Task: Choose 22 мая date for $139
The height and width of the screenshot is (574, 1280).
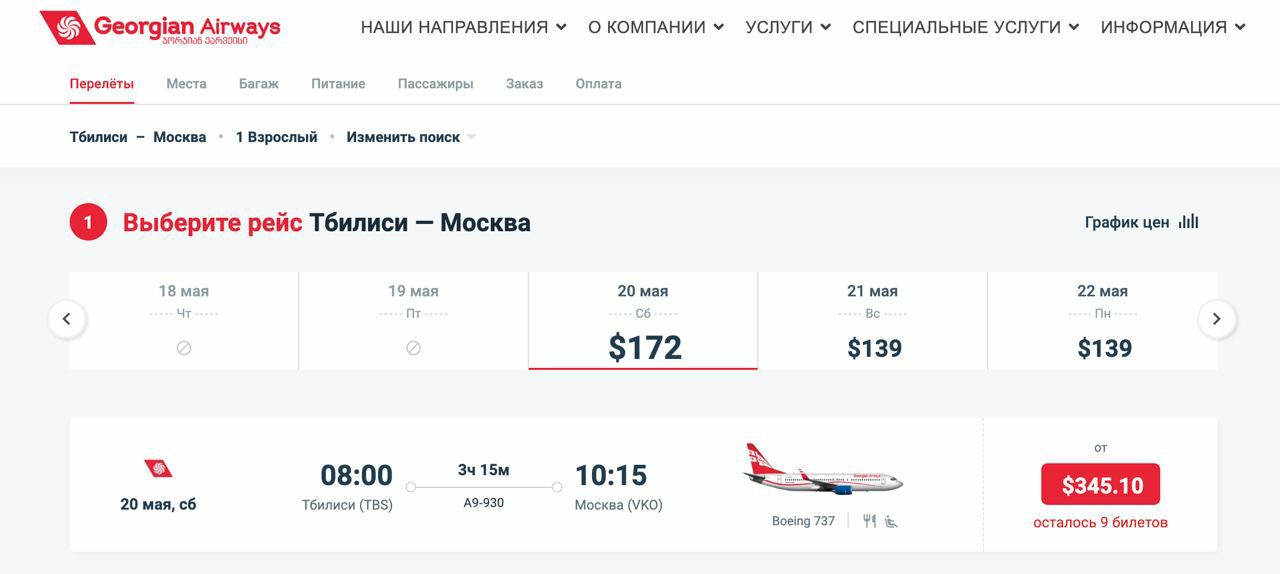Action: coord(1103,321)
